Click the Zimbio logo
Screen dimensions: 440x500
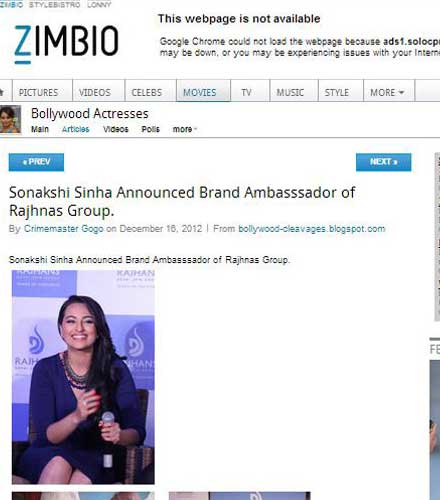[x=66, y=44]
